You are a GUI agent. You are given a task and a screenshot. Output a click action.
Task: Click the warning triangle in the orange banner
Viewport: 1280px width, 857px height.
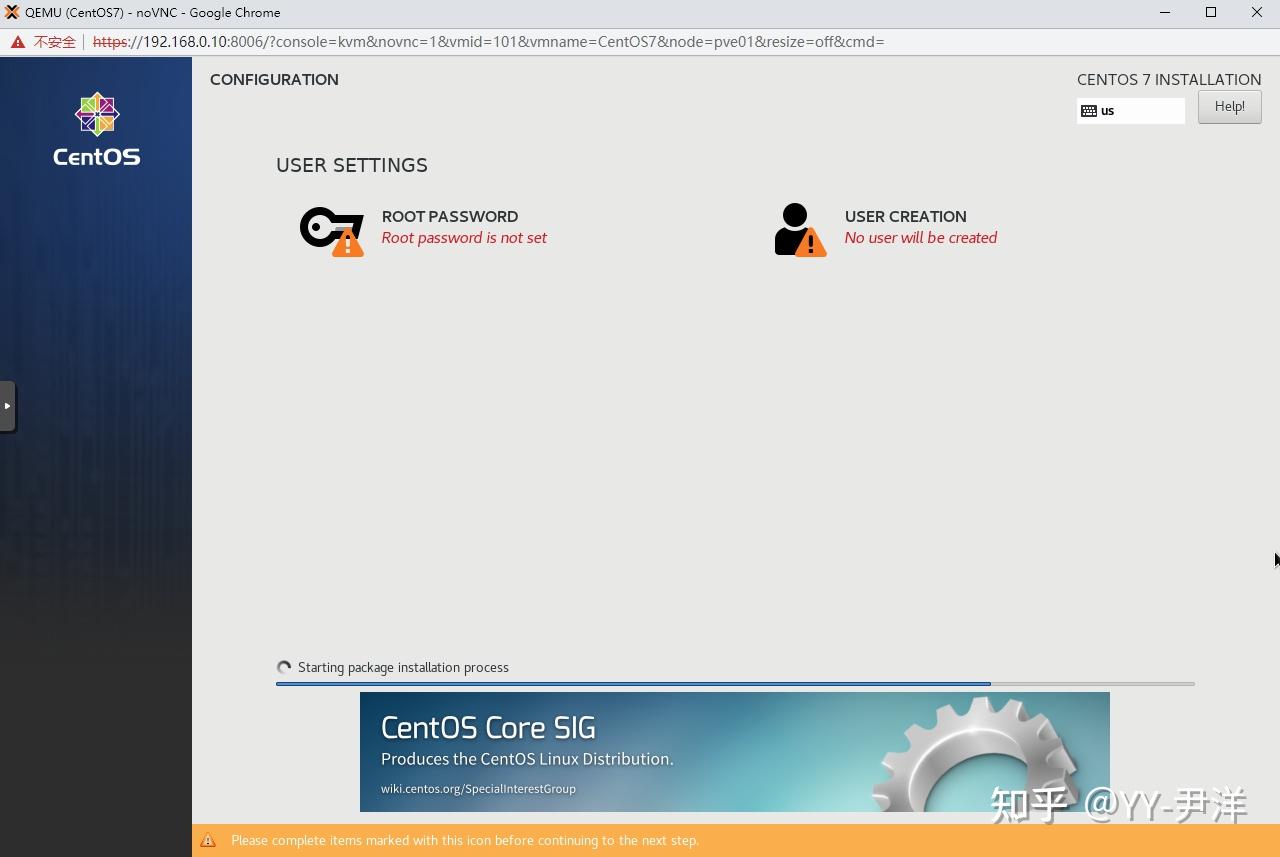pos(210,840)
